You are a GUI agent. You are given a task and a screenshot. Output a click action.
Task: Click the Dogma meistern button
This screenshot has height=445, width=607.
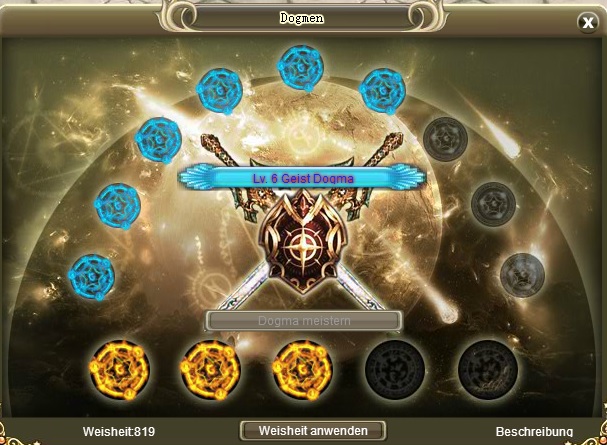pos(304,321)
